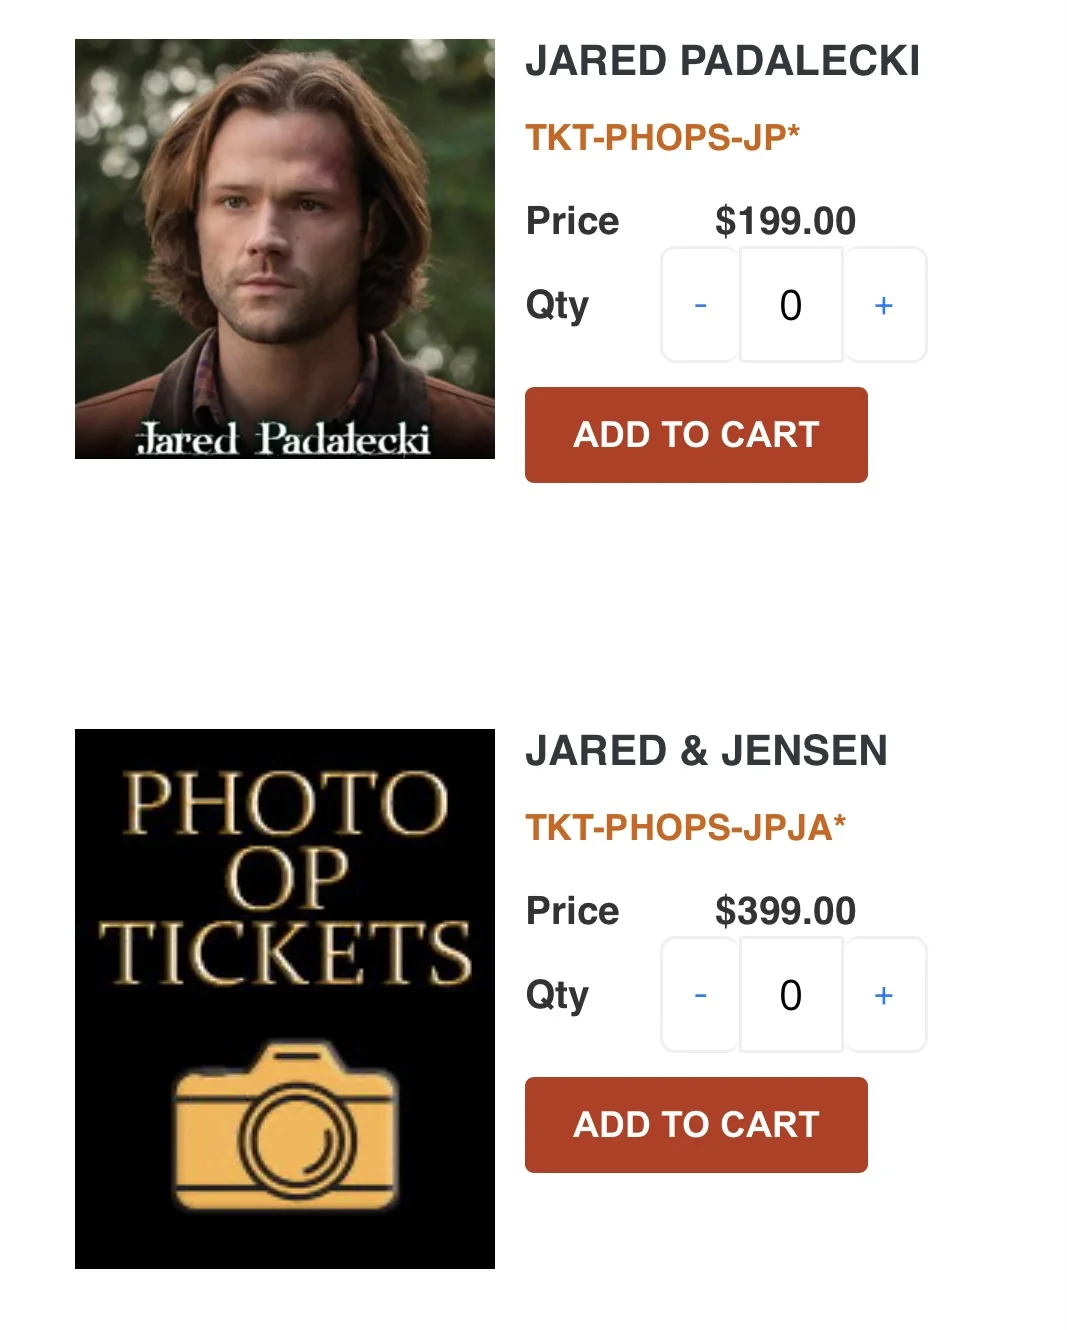
Task: Add Jared Padalecki photo op to cart
Action: pos(696,435)
